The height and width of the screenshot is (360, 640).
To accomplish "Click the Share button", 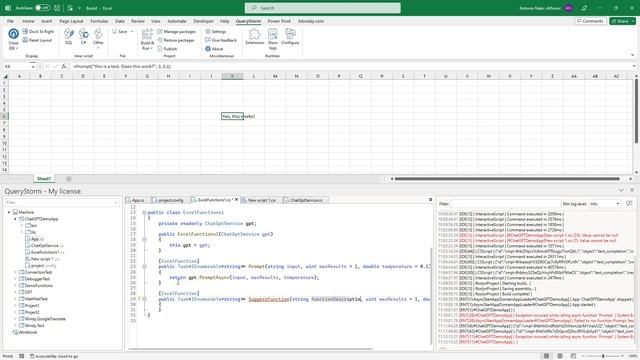I will point(622,21).
